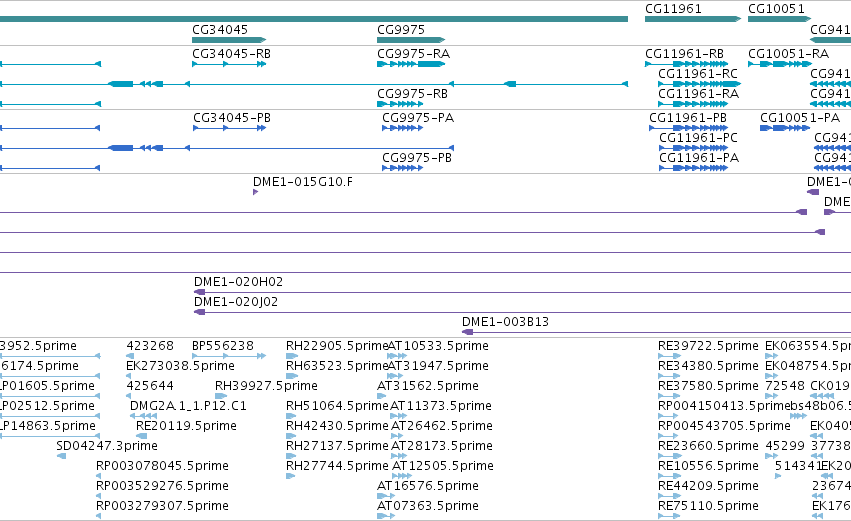Image resolution: width=851 pixels, height=521 pixels.
Task: Open transcript CG9975-RA label
Action: [x=414, y=54]
